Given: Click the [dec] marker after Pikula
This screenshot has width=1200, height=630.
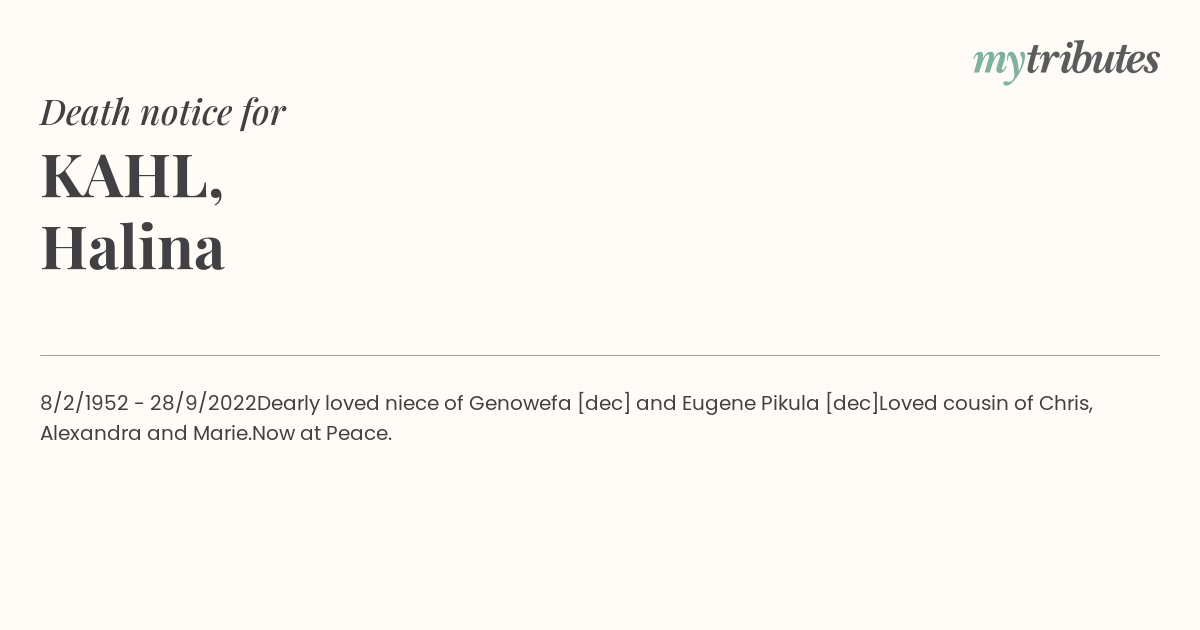Looking at the screenshot, I should click(x=852, y=404).
